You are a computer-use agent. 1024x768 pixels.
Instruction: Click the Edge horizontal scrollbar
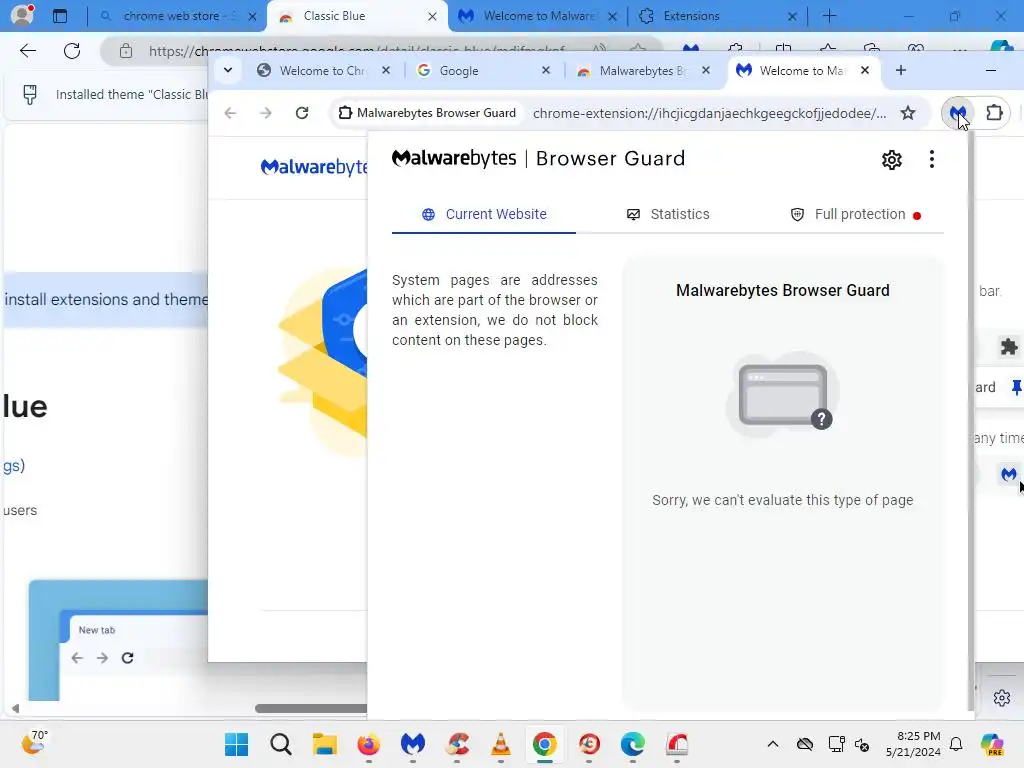pos(311,709)
